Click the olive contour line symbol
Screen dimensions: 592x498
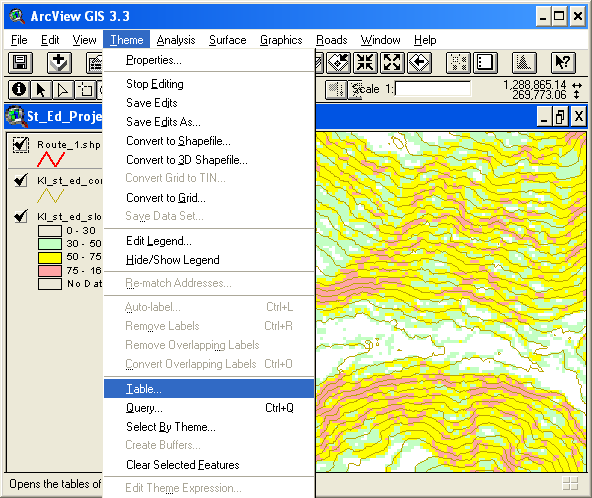coord(51,195)
